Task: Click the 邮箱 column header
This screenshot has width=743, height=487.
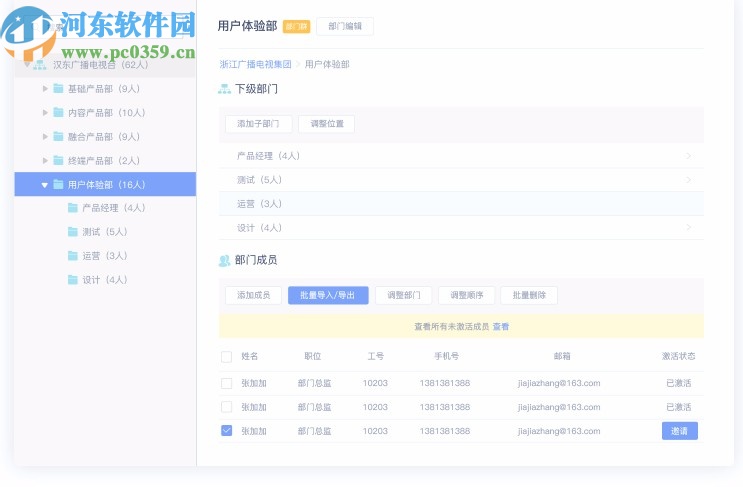Action: (x=562, y=356)
